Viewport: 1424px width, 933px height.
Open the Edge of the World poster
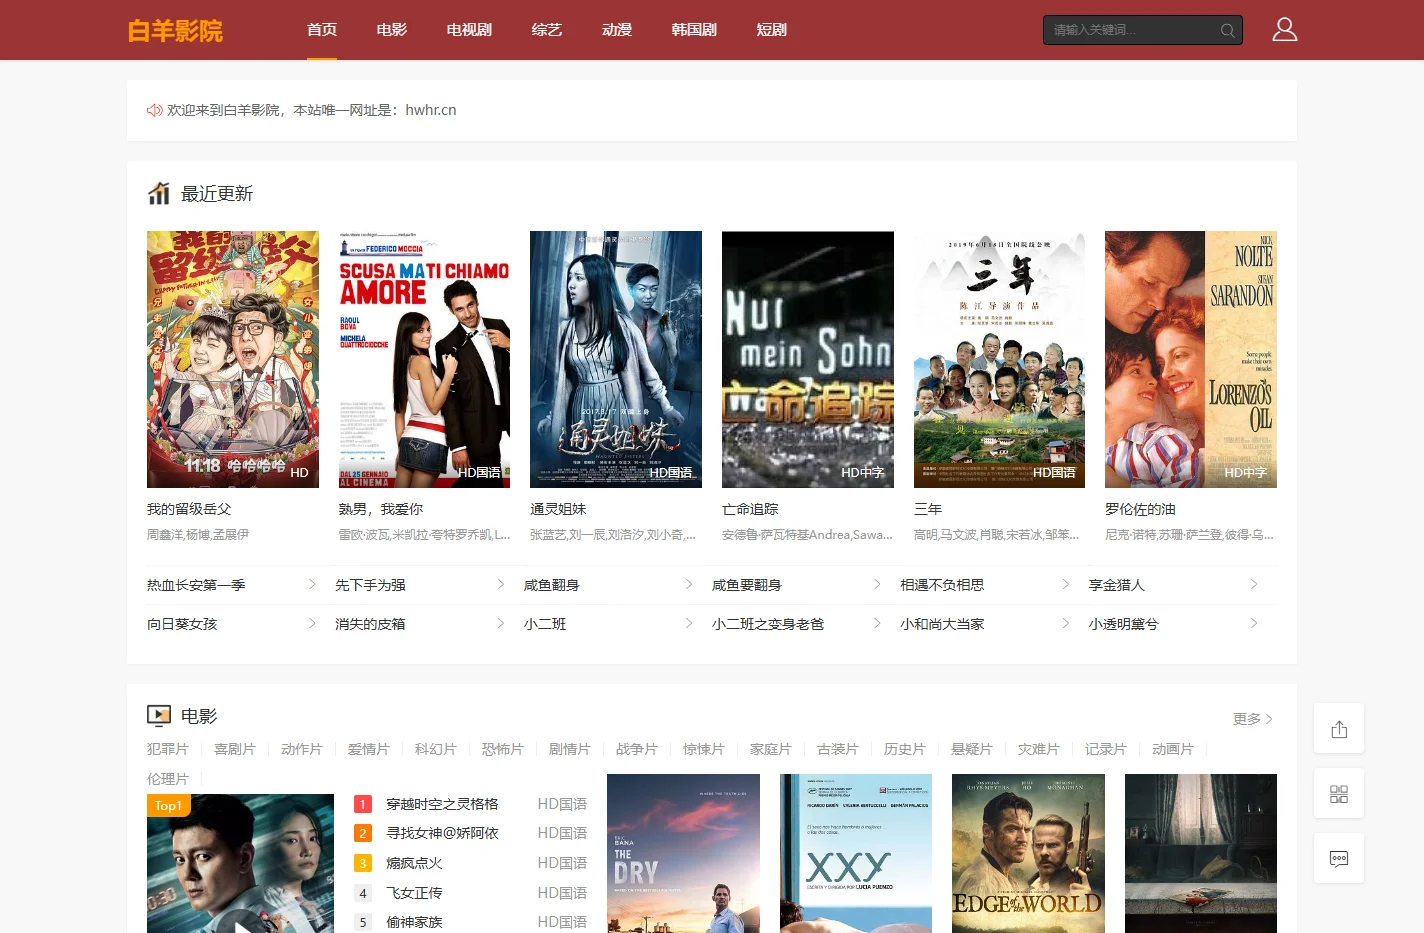(1028, 854)
